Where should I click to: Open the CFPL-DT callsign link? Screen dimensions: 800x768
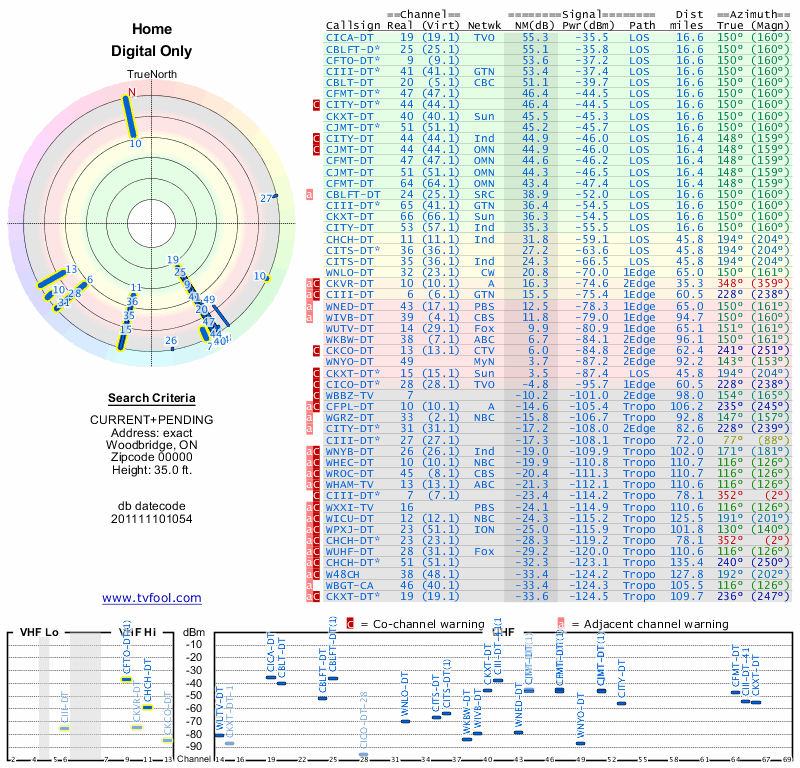pos(349,407)
